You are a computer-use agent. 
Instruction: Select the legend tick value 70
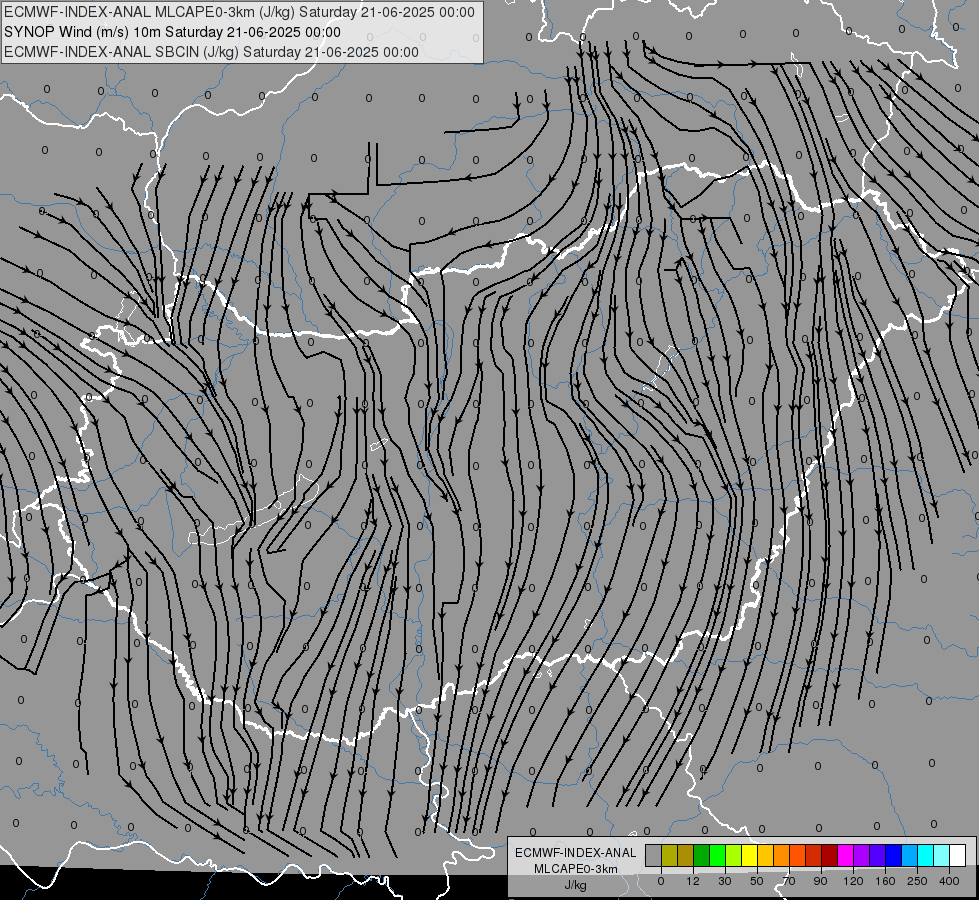point(789,881)
